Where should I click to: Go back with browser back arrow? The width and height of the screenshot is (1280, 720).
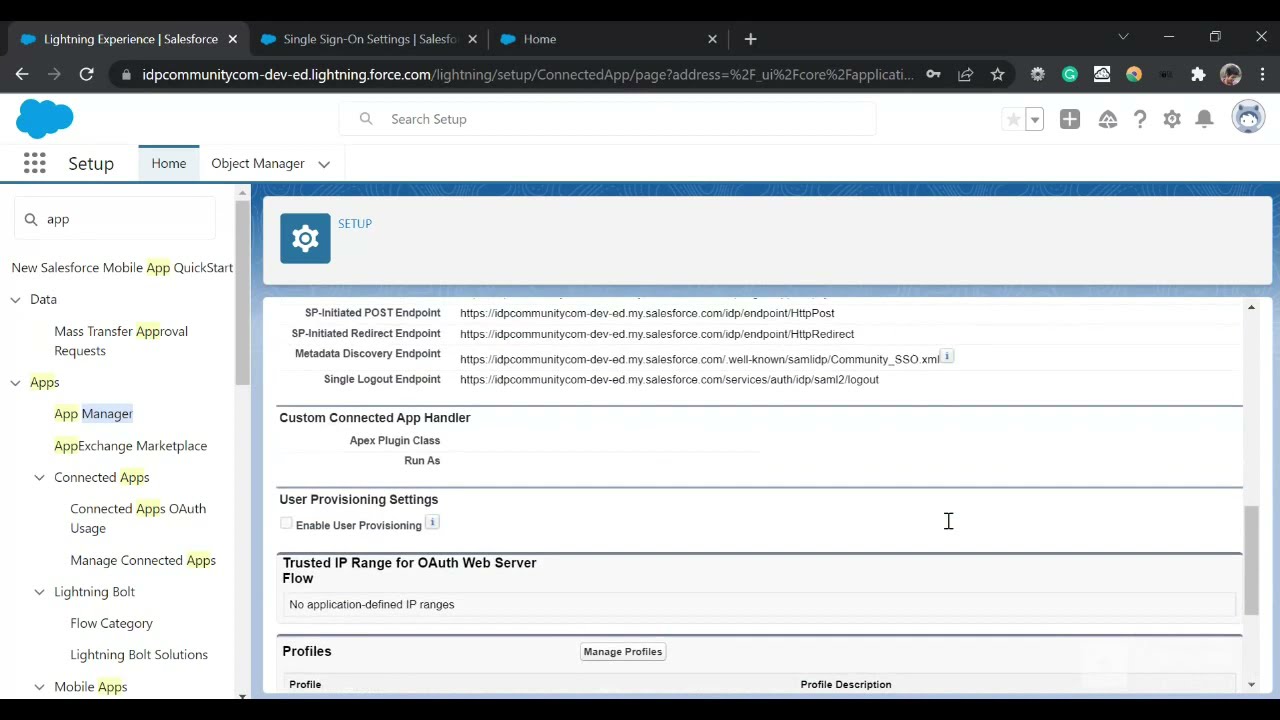[x=22, y=74]
